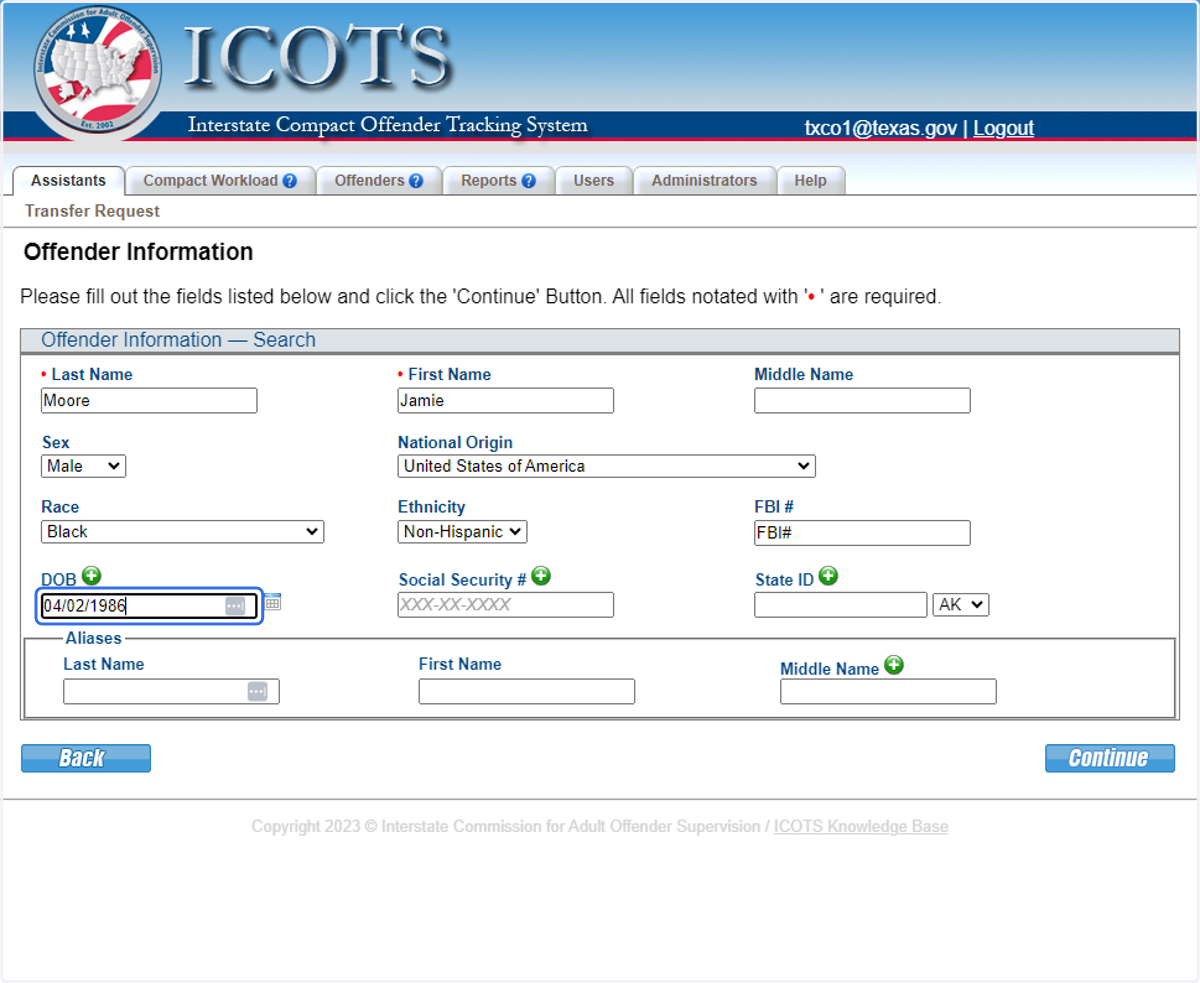Open the DOB calendar picker icon
This screenshot has width=1200, height=983.
[x=273, y=602]
